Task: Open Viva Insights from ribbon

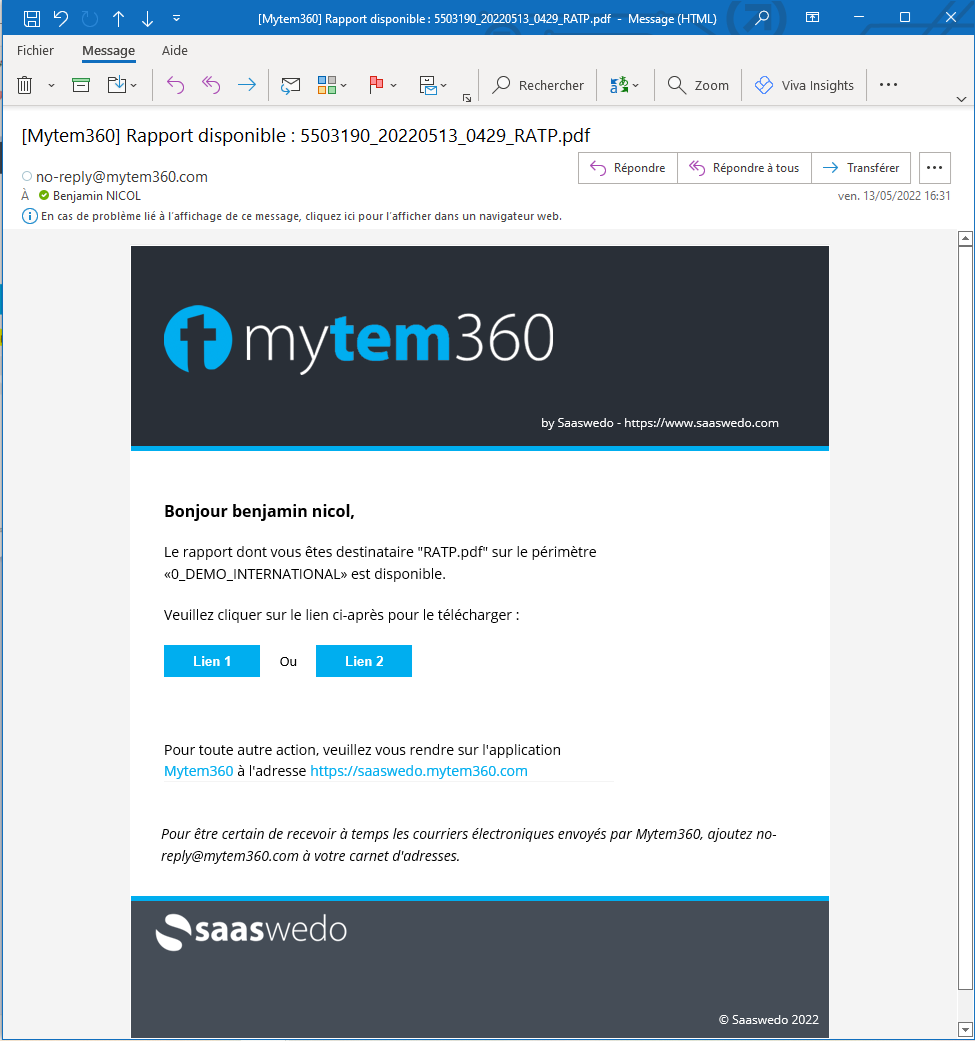Action: click(804, 85)
